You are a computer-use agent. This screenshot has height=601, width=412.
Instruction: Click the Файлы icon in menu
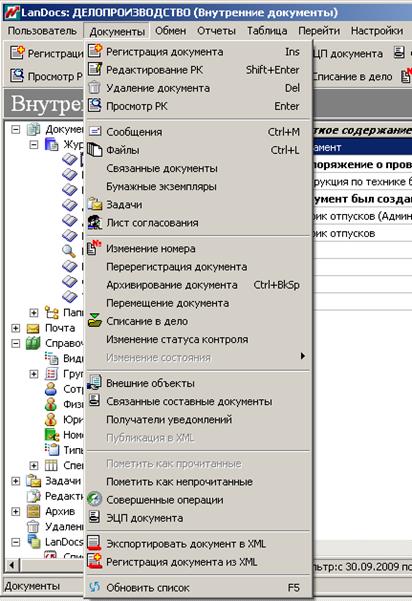(x=95, y=149)
